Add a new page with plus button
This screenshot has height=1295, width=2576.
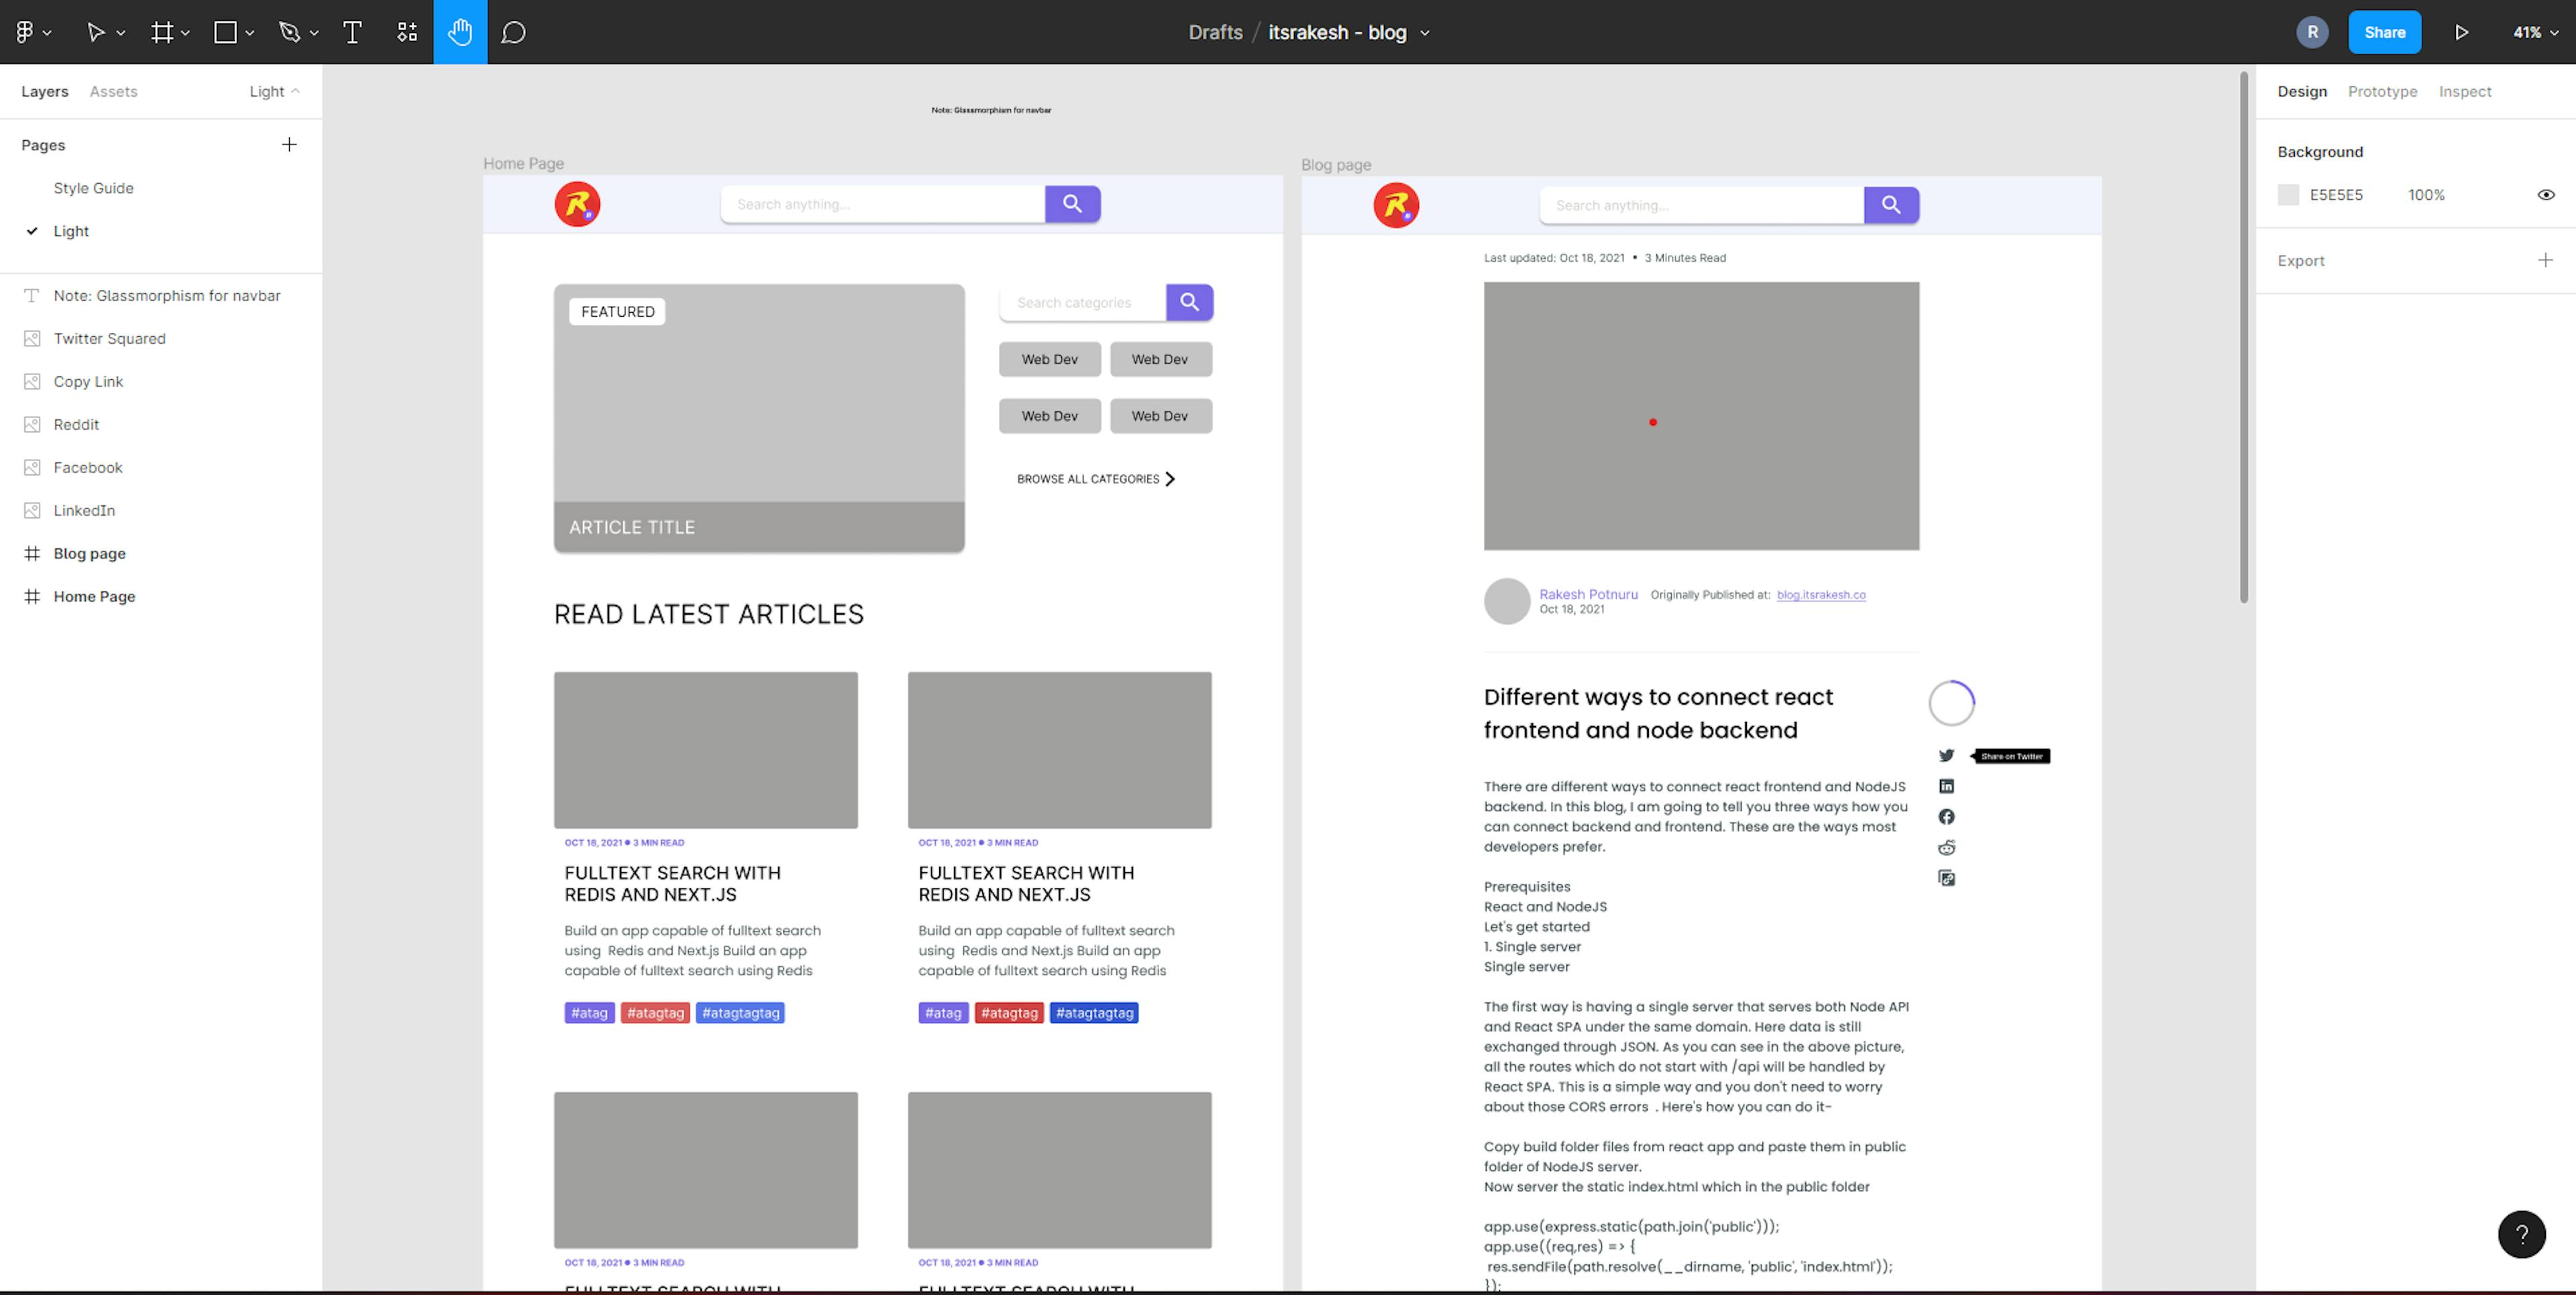click(289, 144)
